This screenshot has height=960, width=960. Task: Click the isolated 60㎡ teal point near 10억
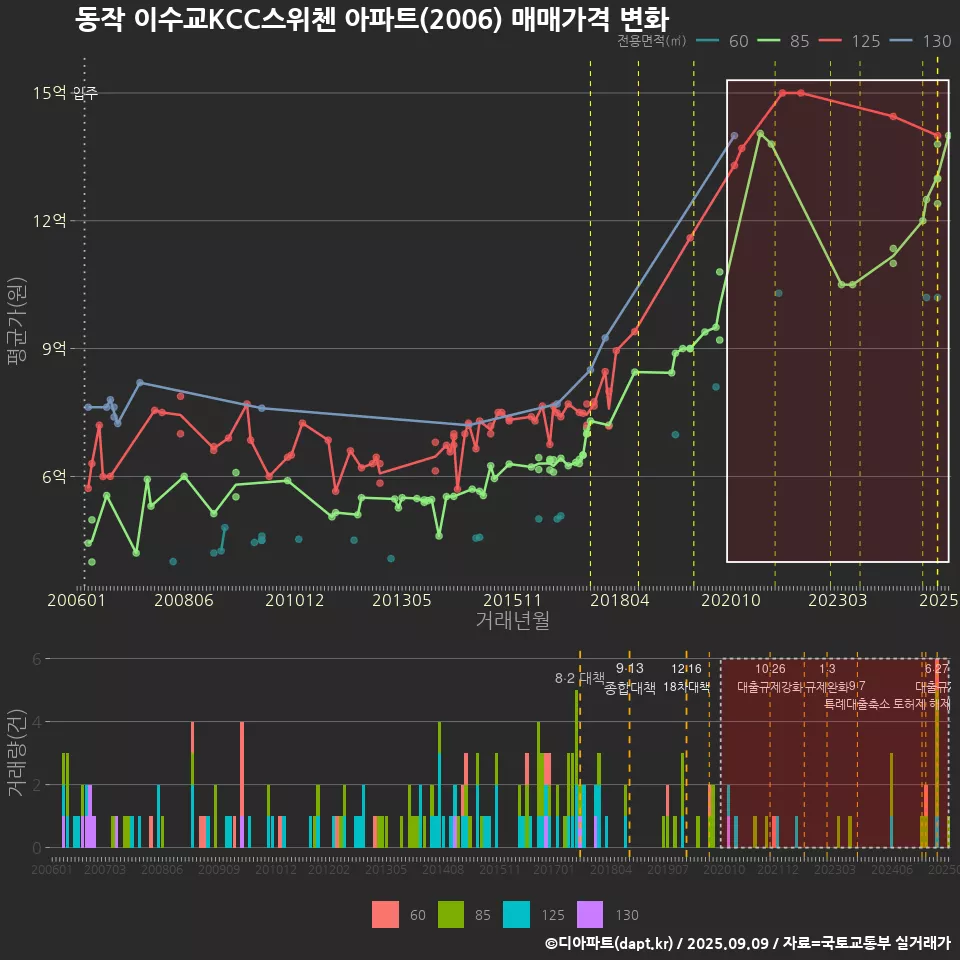coord(778,293)
